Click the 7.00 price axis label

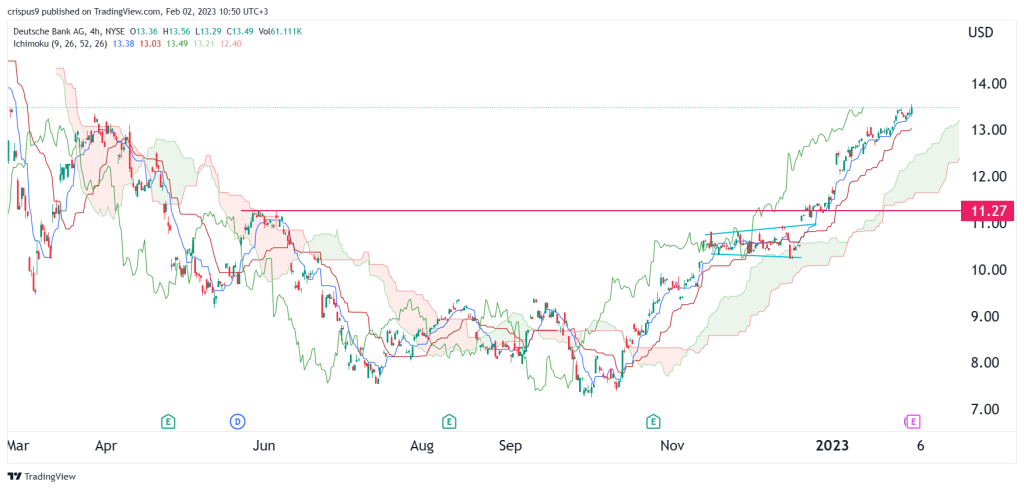click(987, 409)
